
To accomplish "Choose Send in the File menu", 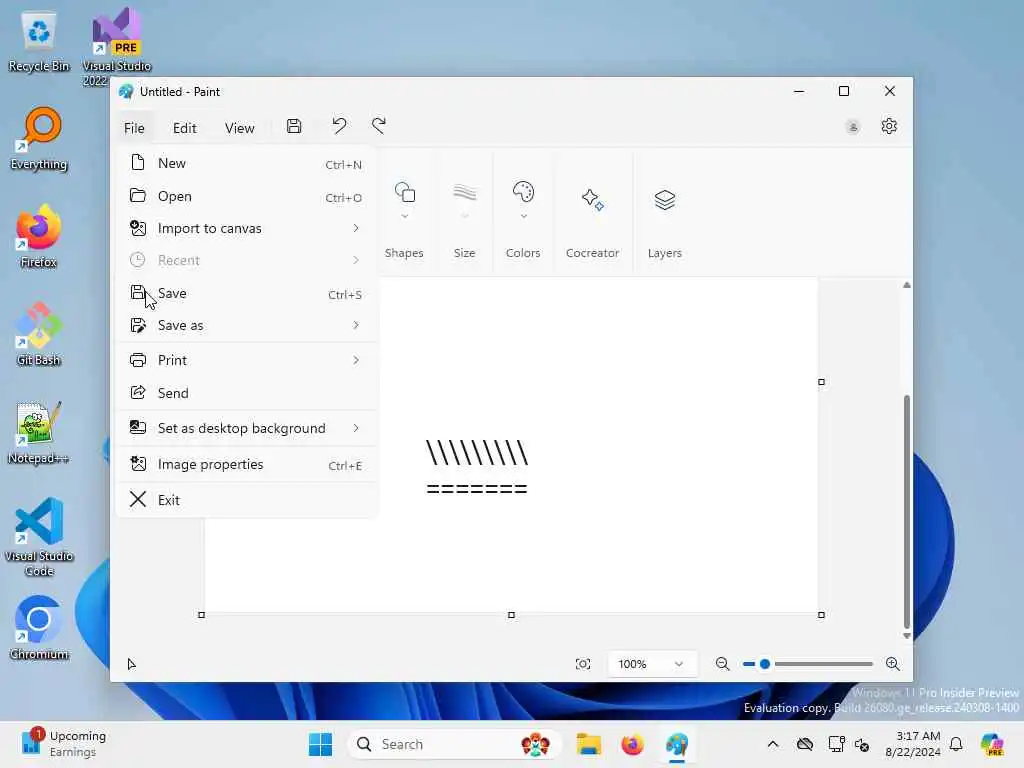I will pyautogui.click(x=246, y=393).
